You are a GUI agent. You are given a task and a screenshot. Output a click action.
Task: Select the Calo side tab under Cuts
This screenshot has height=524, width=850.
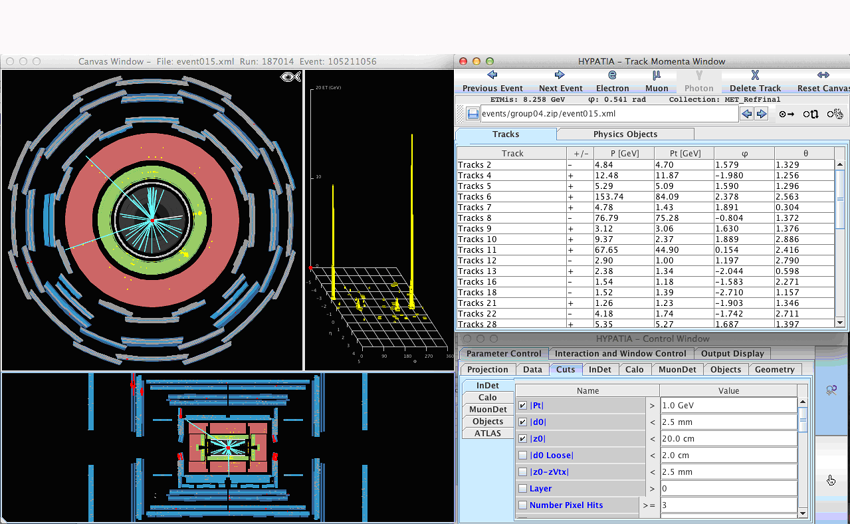coord(487,397)
